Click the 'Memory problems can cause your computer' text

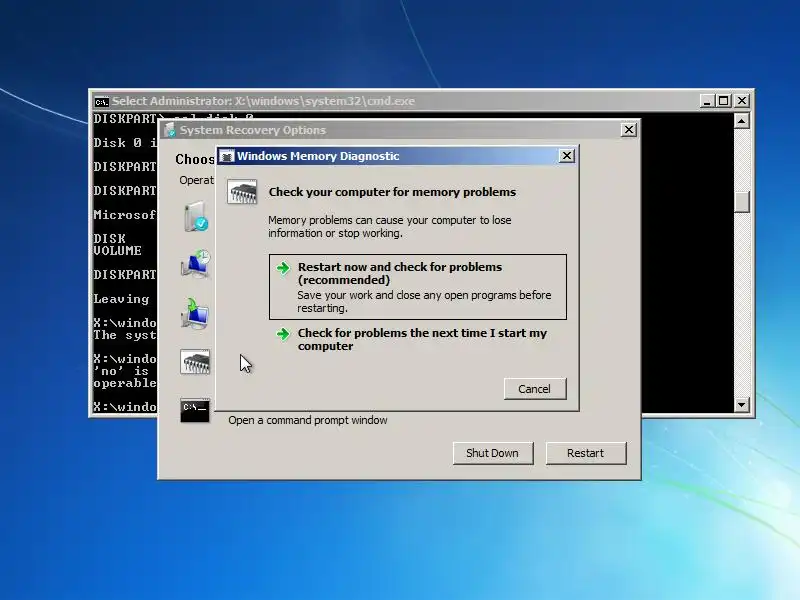(390, 227)
